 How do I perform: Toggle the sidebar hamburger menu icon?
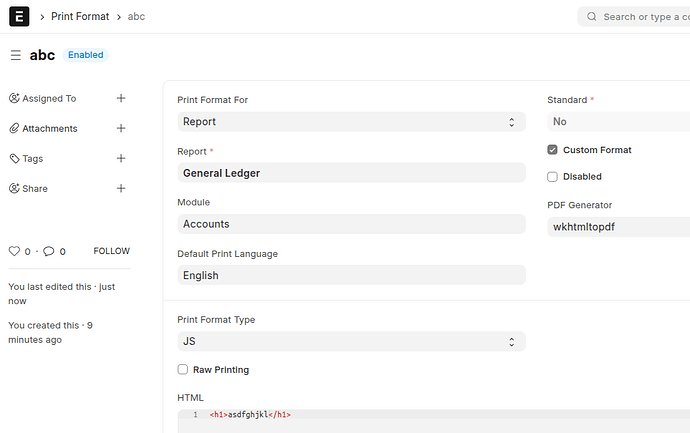coord(15,55)
